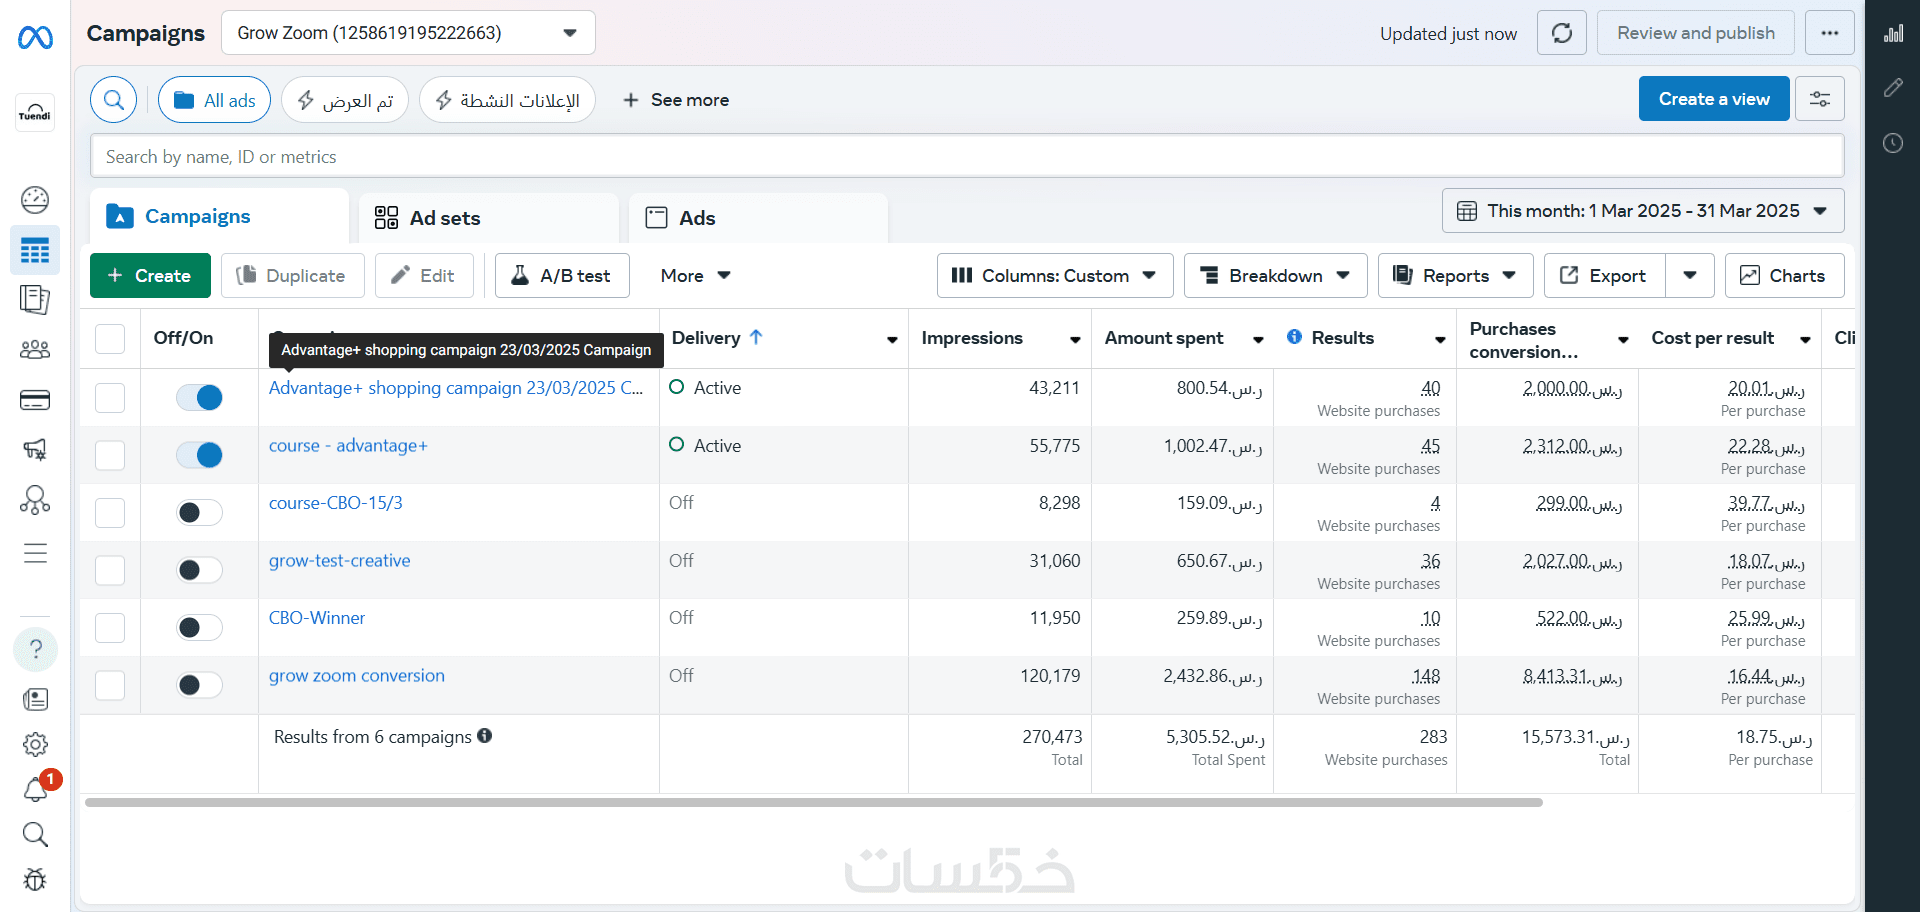The height and width of the screenshot is (912, 1920).
Task: Open the Grow Zoom account dropdown
Action: point(408,33)
